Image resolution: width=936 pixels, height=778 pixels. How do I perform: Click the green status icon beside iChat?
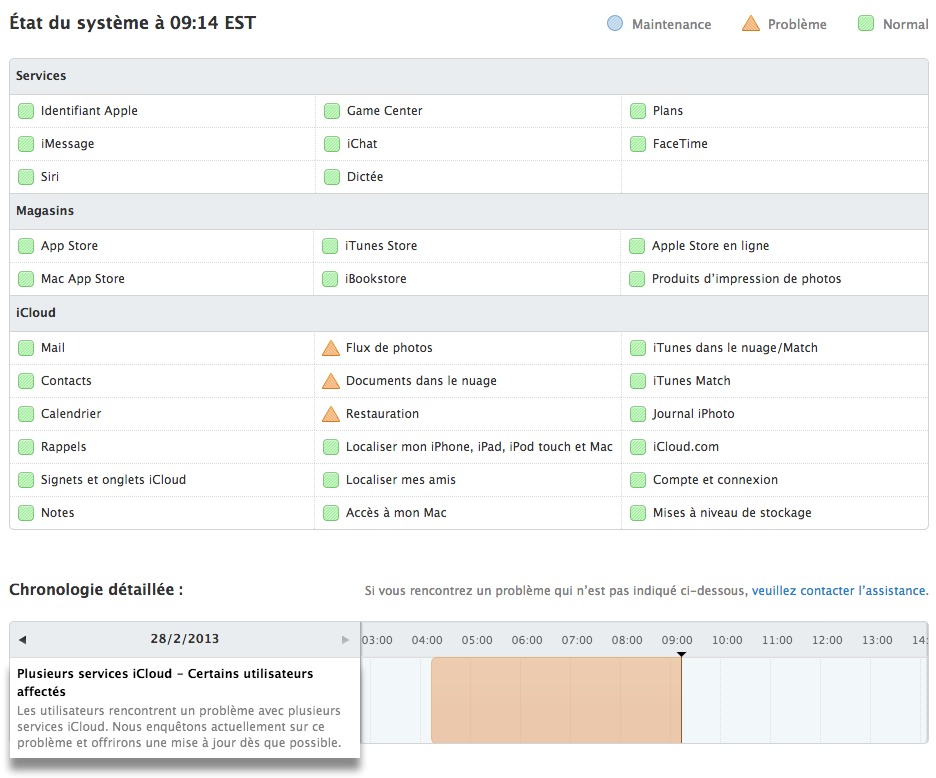(332, 144)
